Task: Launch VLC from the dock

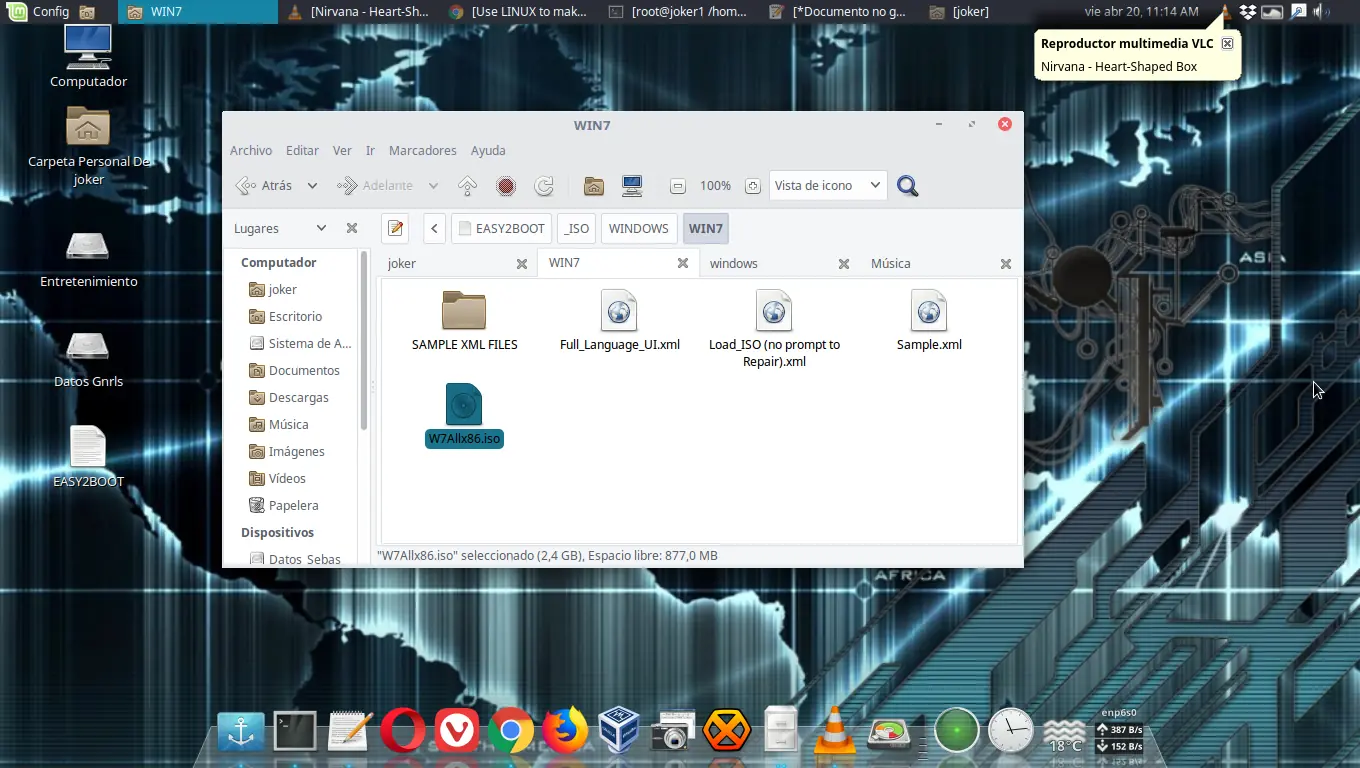Action: point(833,731)
